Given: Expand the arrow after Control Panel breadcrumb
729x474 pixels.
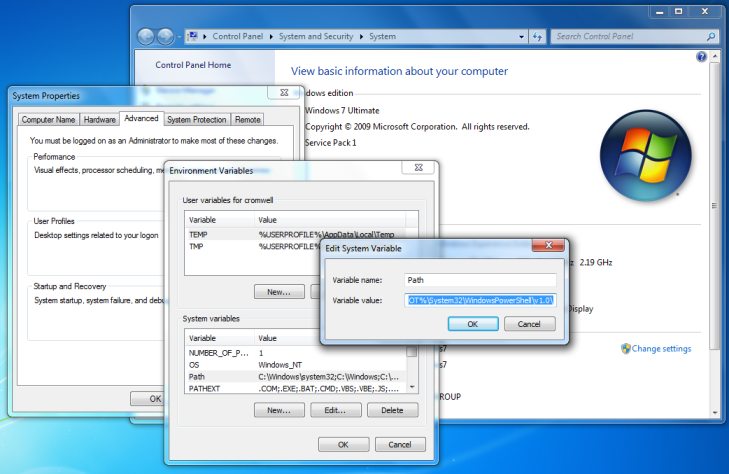Looking at the screenshot, I should tap(271, 36).
